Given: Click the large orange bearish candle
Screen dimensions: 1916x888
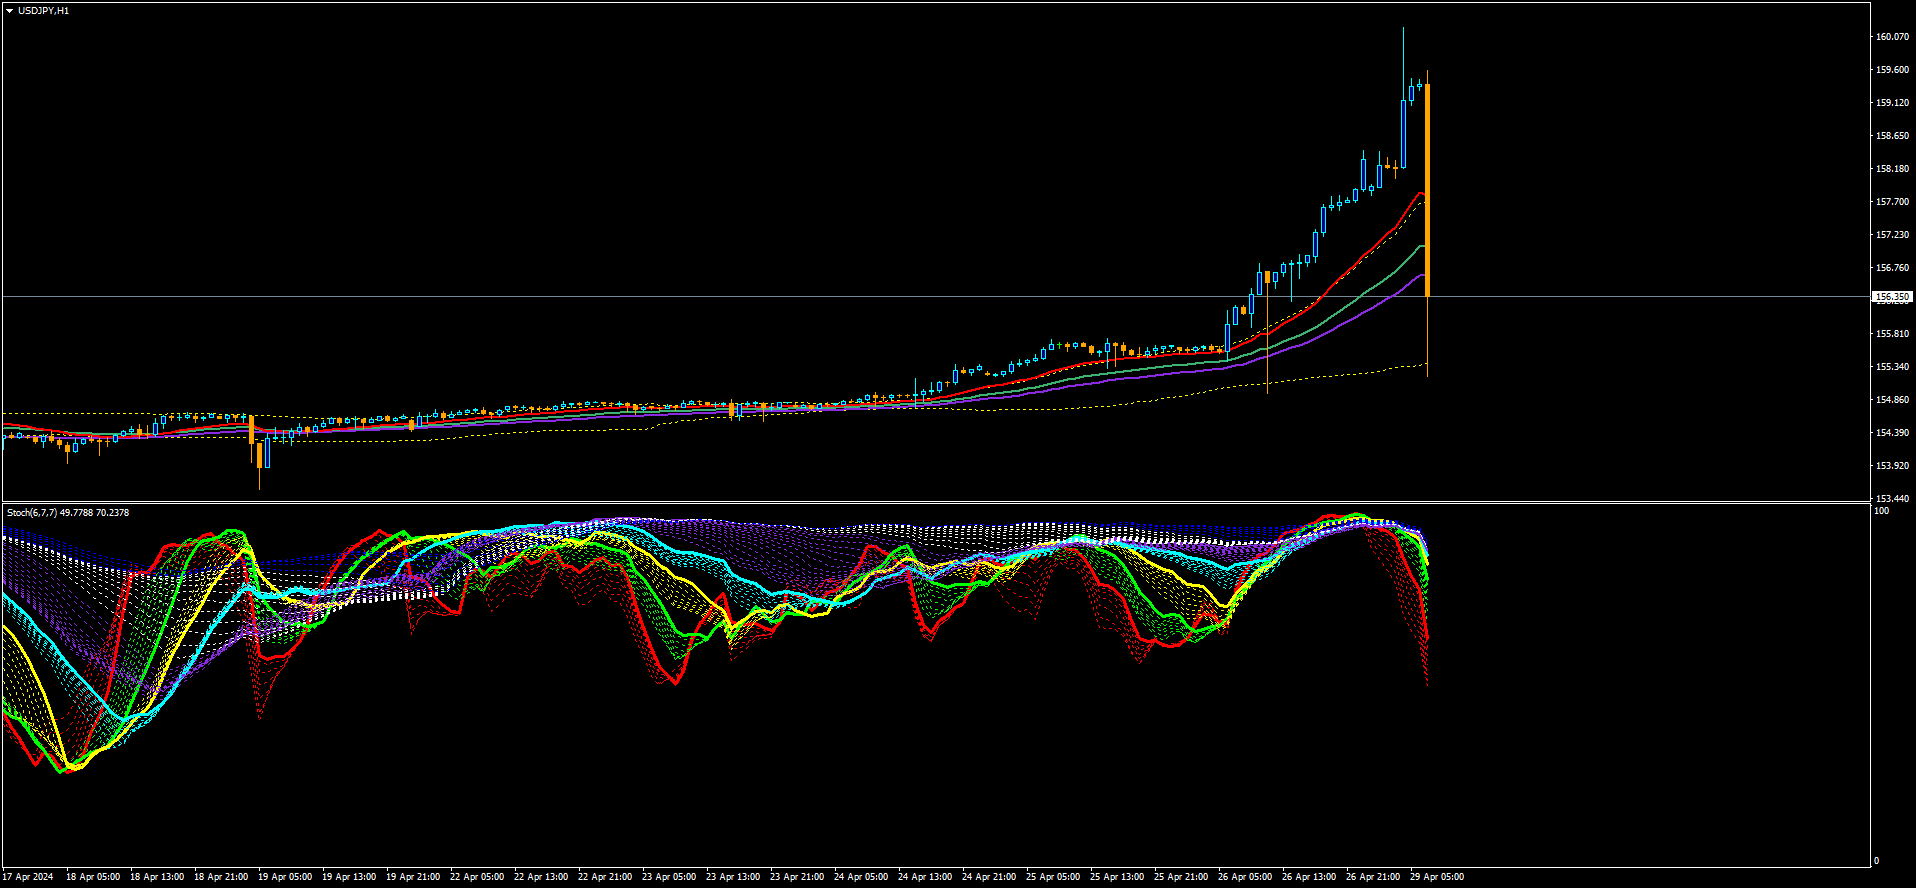Looking at the screenshot, I should pyautogui.click(x=1427, y=190).
